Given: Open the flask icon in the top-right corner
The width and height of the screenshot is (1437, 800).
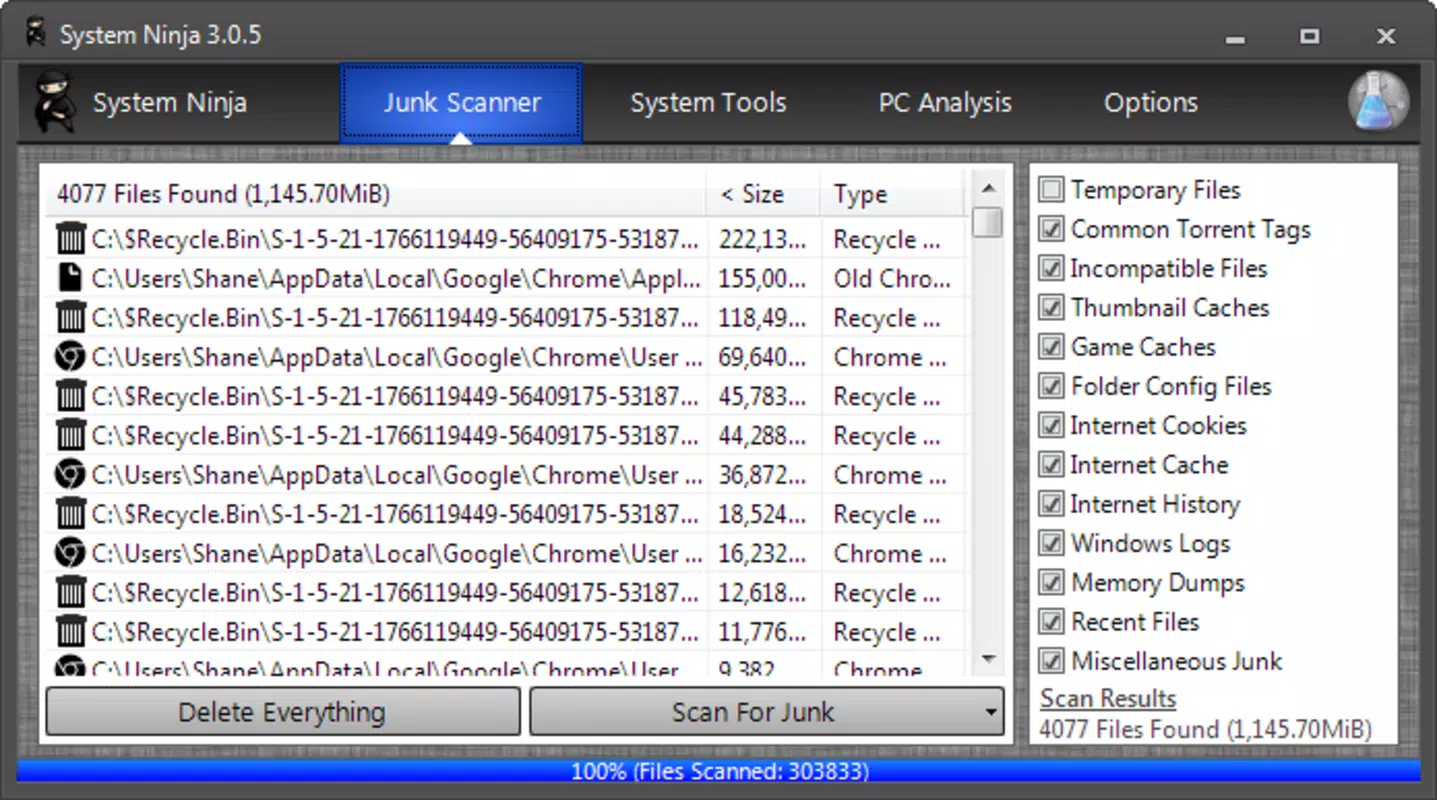Looking at the screenshot, I should pos(1378,101).
